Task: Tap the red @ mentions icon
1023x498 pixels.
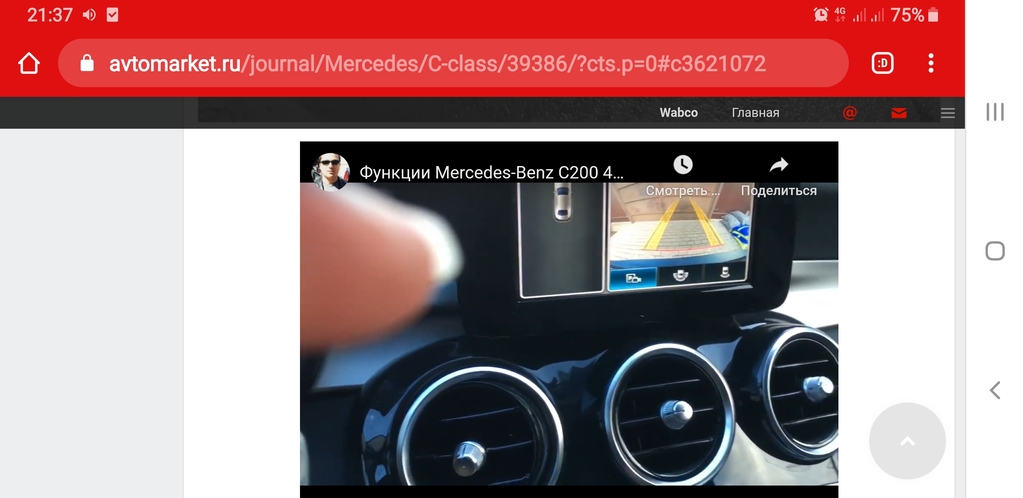Action: [849, 113]
